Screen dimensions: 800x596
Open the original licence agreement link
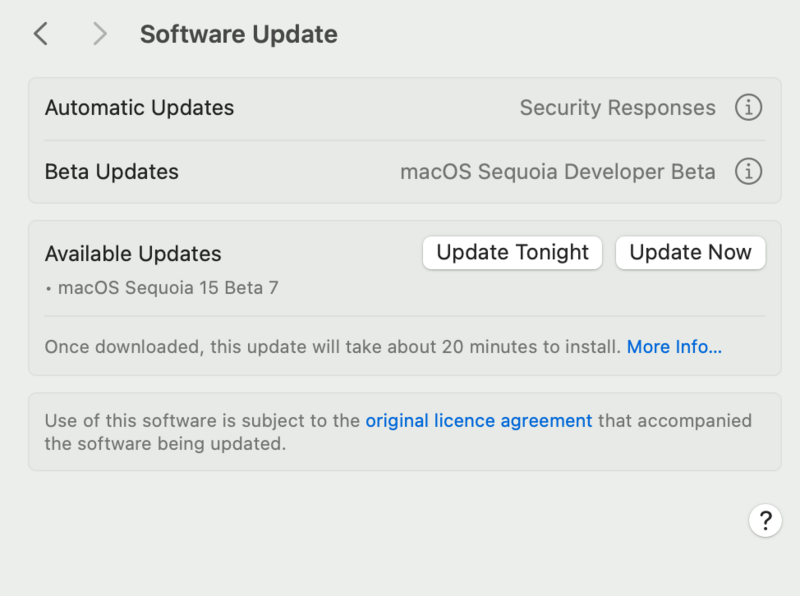point(478,421)
